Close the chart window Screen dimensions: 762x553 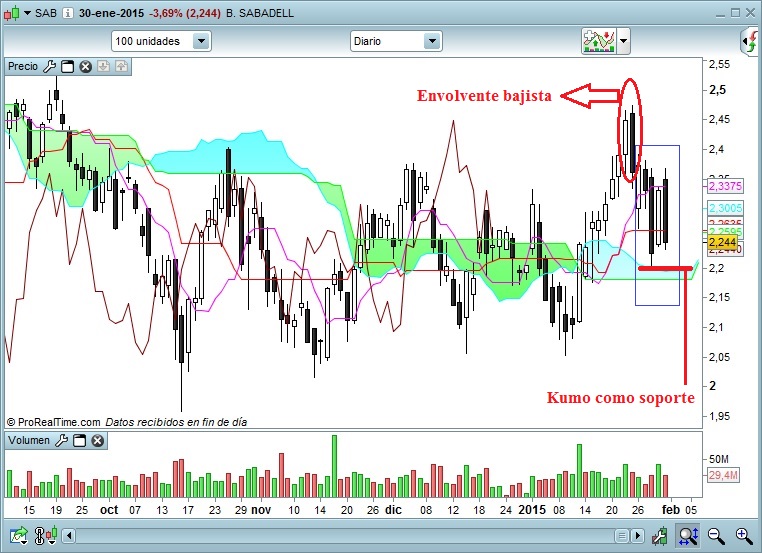[x=750, y=13]
